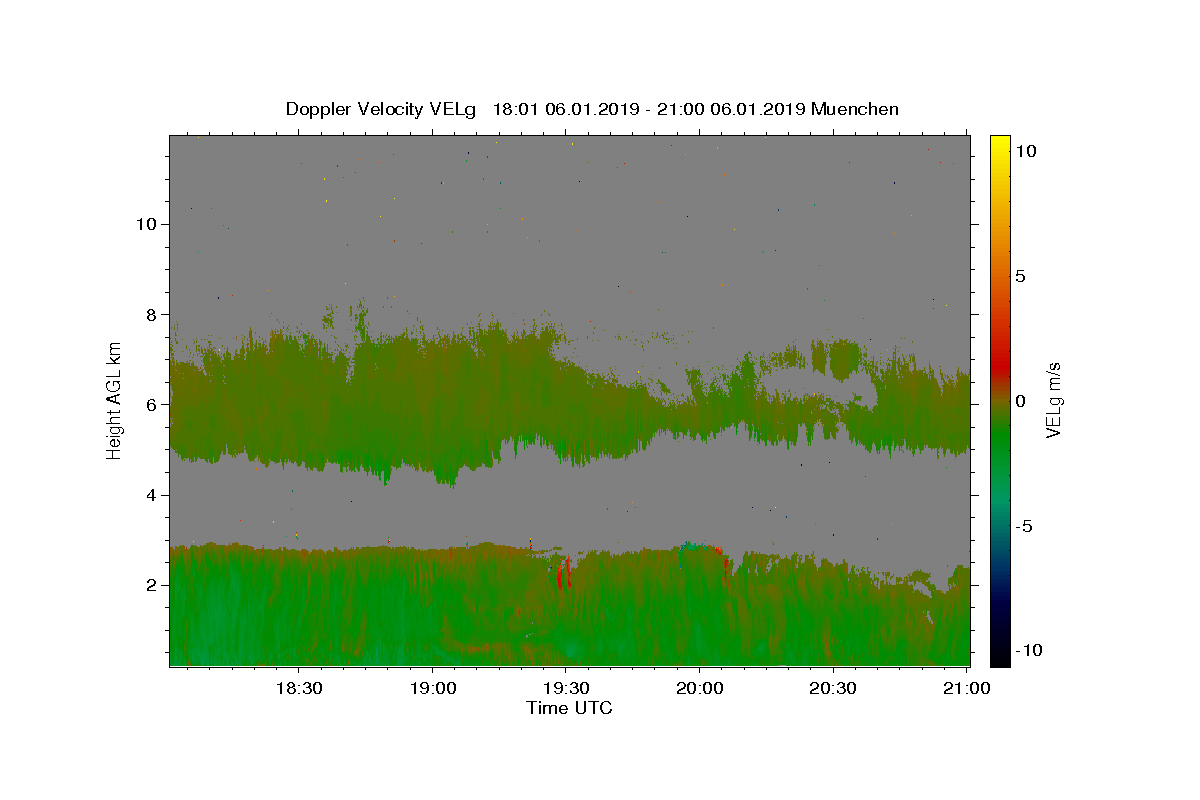Click the colorbar top value 10 beside yellow
1200x800 pixels.
tap(1024, 151)
